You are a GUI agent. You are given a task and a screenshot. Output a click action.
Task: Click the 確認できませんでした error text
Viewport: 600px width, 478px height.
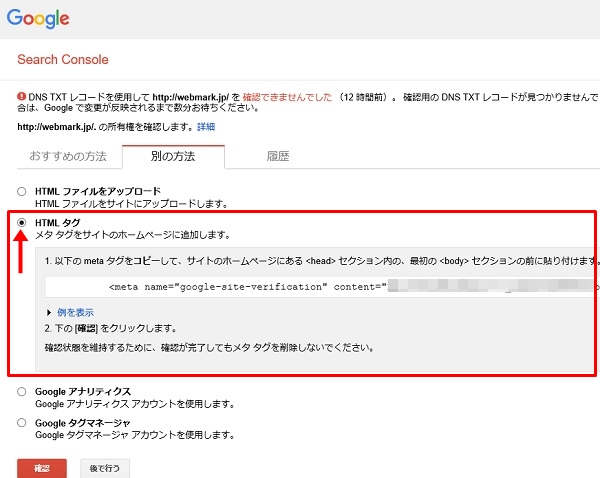(287, 97)
